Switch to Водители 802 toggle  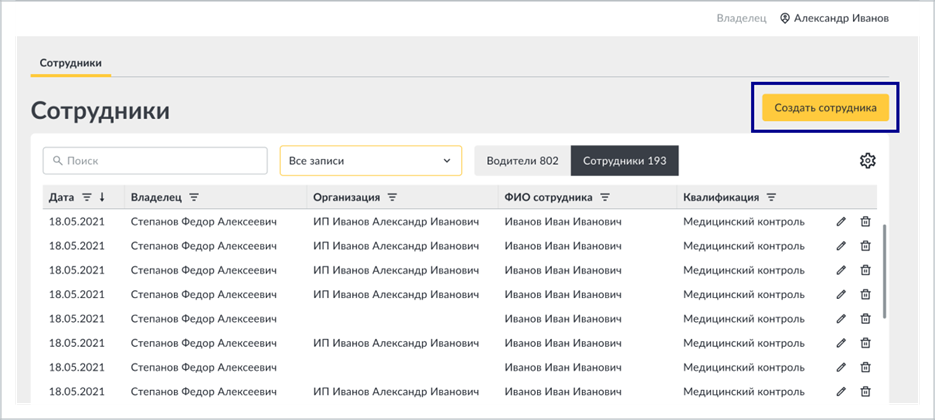[522, 160]
